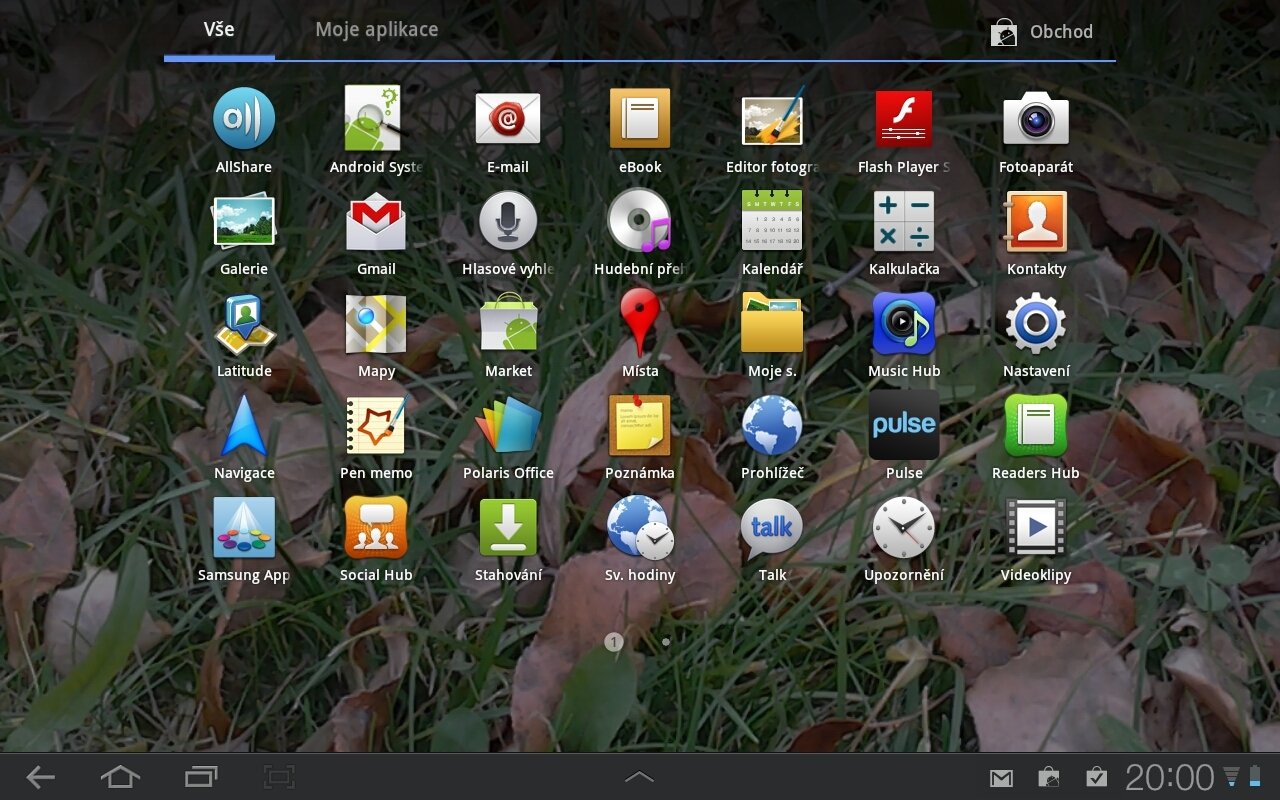Open Market notification in status bar

[x=1049, y=777]
